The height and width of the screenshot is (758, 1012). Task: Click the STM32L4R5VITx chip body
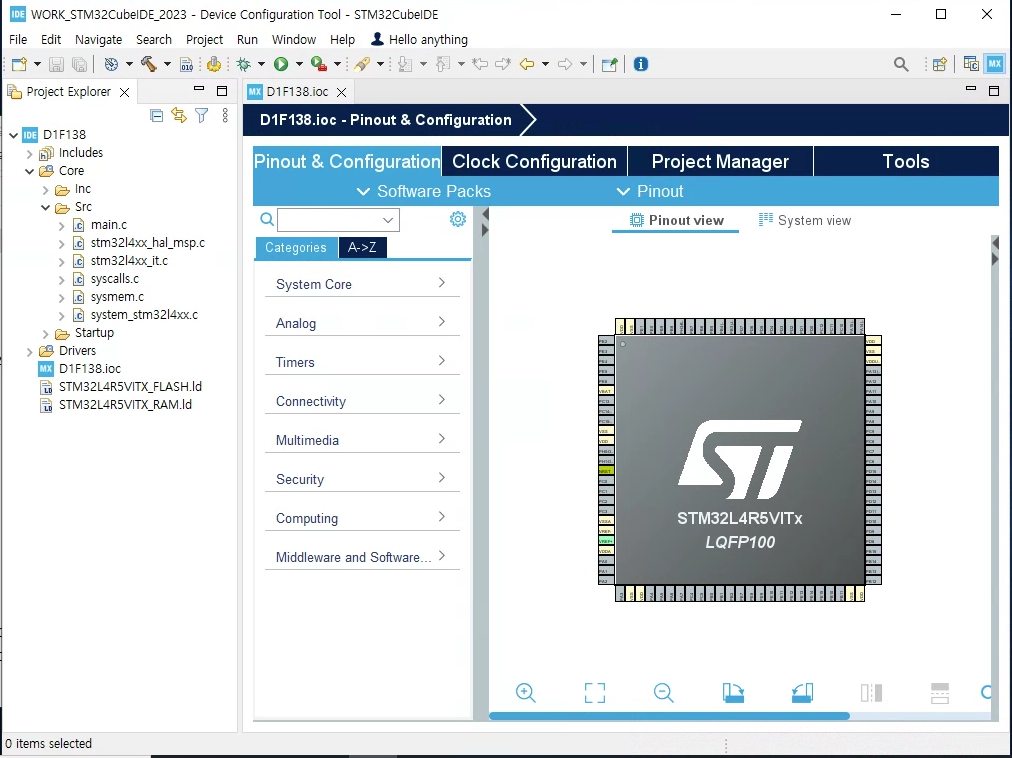(740, 460)
